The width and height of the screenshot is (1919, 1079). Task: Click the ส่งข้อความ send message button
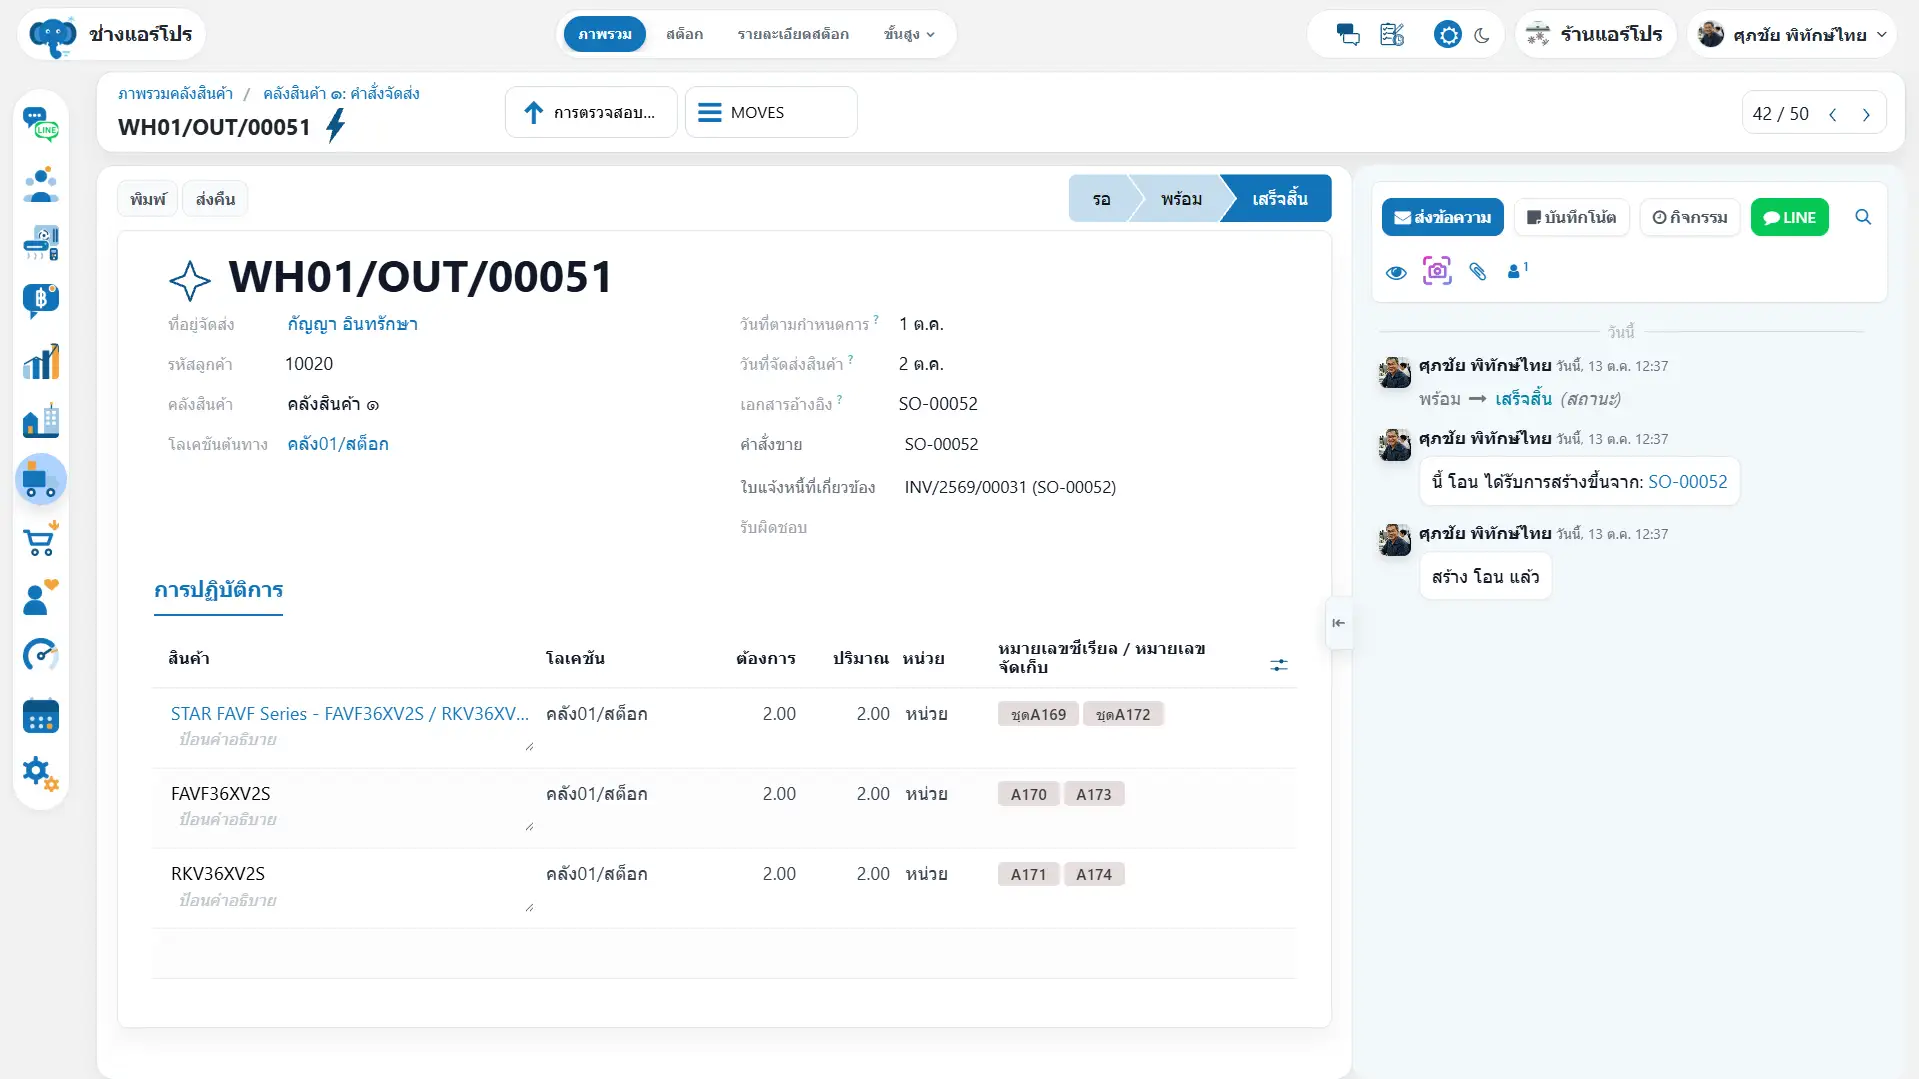coord(1442,217)
